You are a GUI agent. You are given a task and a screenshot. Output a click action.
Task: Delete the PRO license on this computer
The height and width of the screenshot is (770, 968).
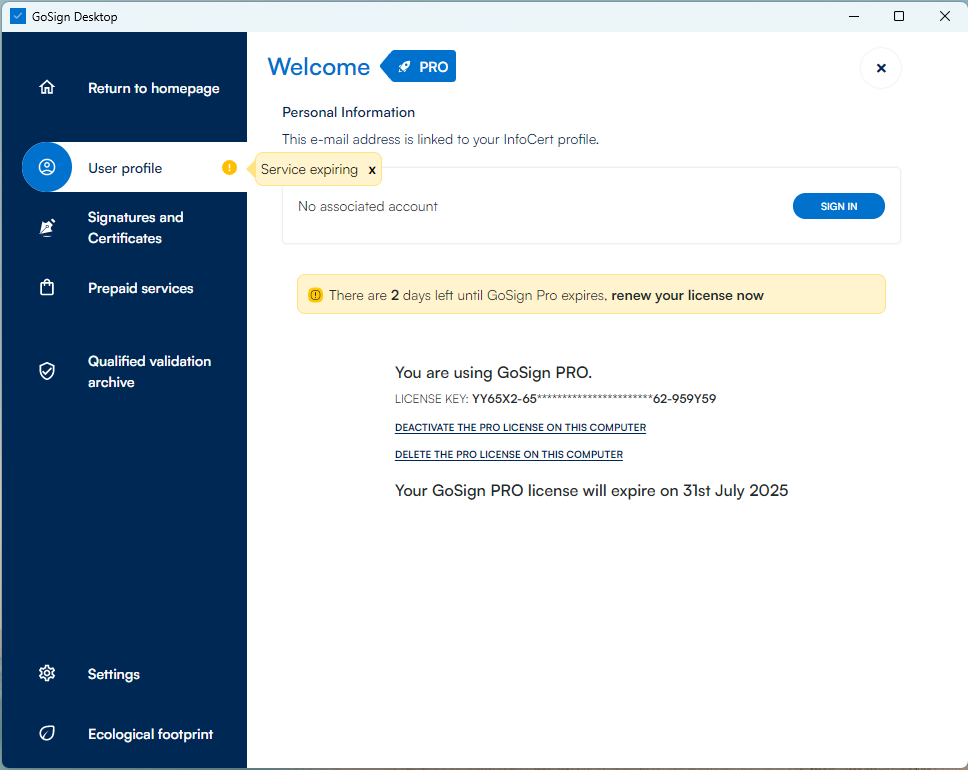(509, 455)
